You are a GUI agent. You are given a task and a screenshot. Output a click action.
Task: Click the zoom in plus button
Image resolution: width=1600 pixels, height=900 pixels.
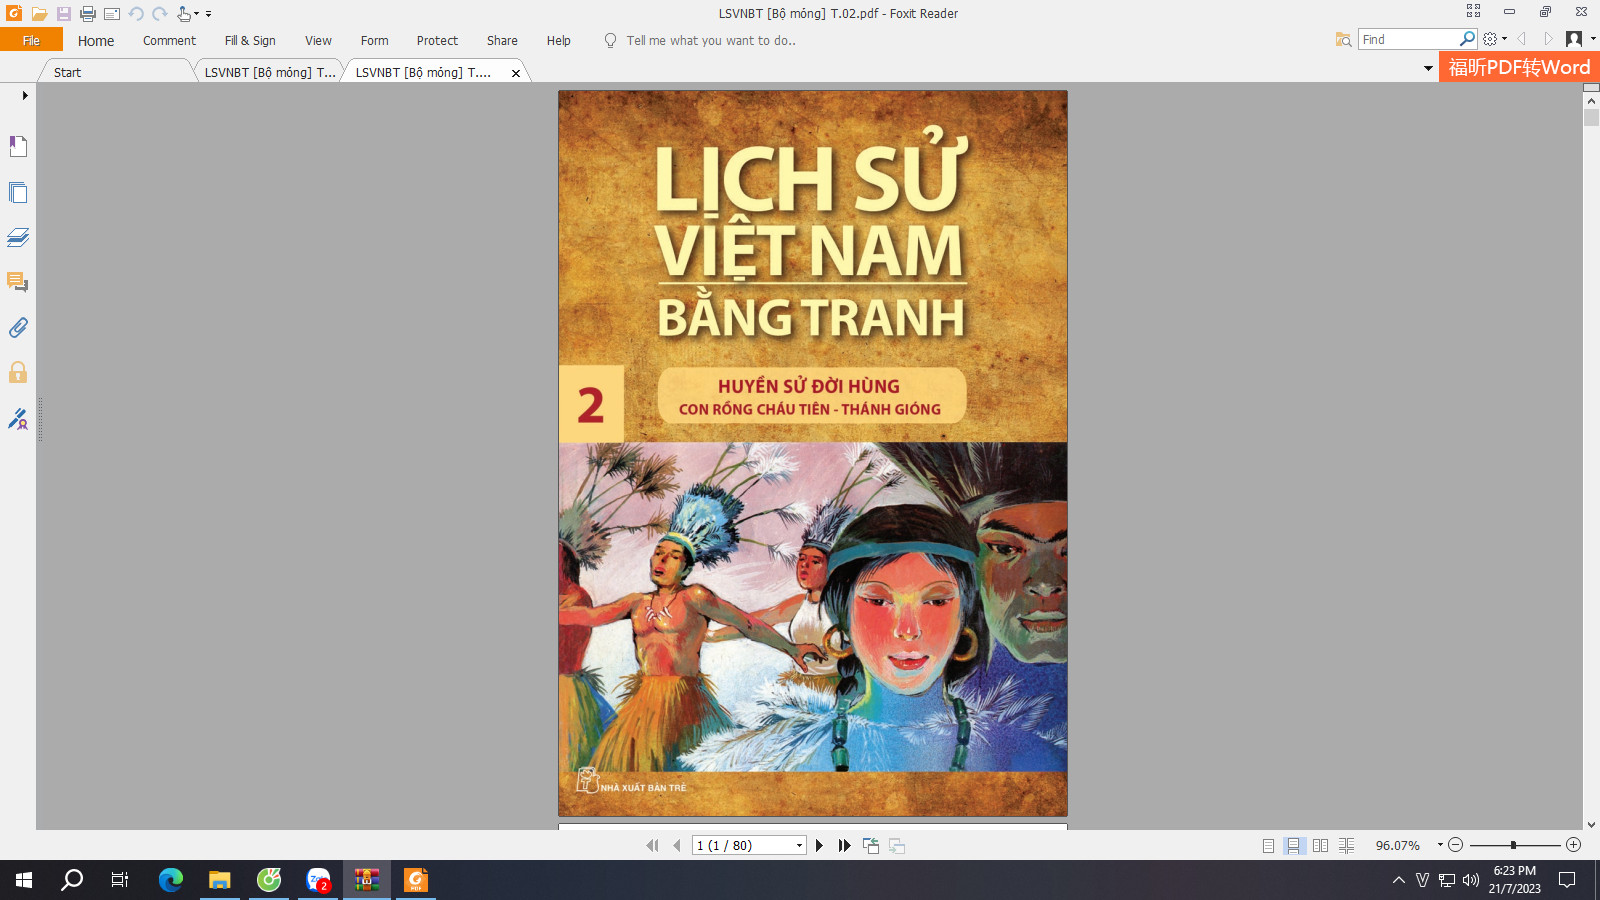pos(1573,845)
